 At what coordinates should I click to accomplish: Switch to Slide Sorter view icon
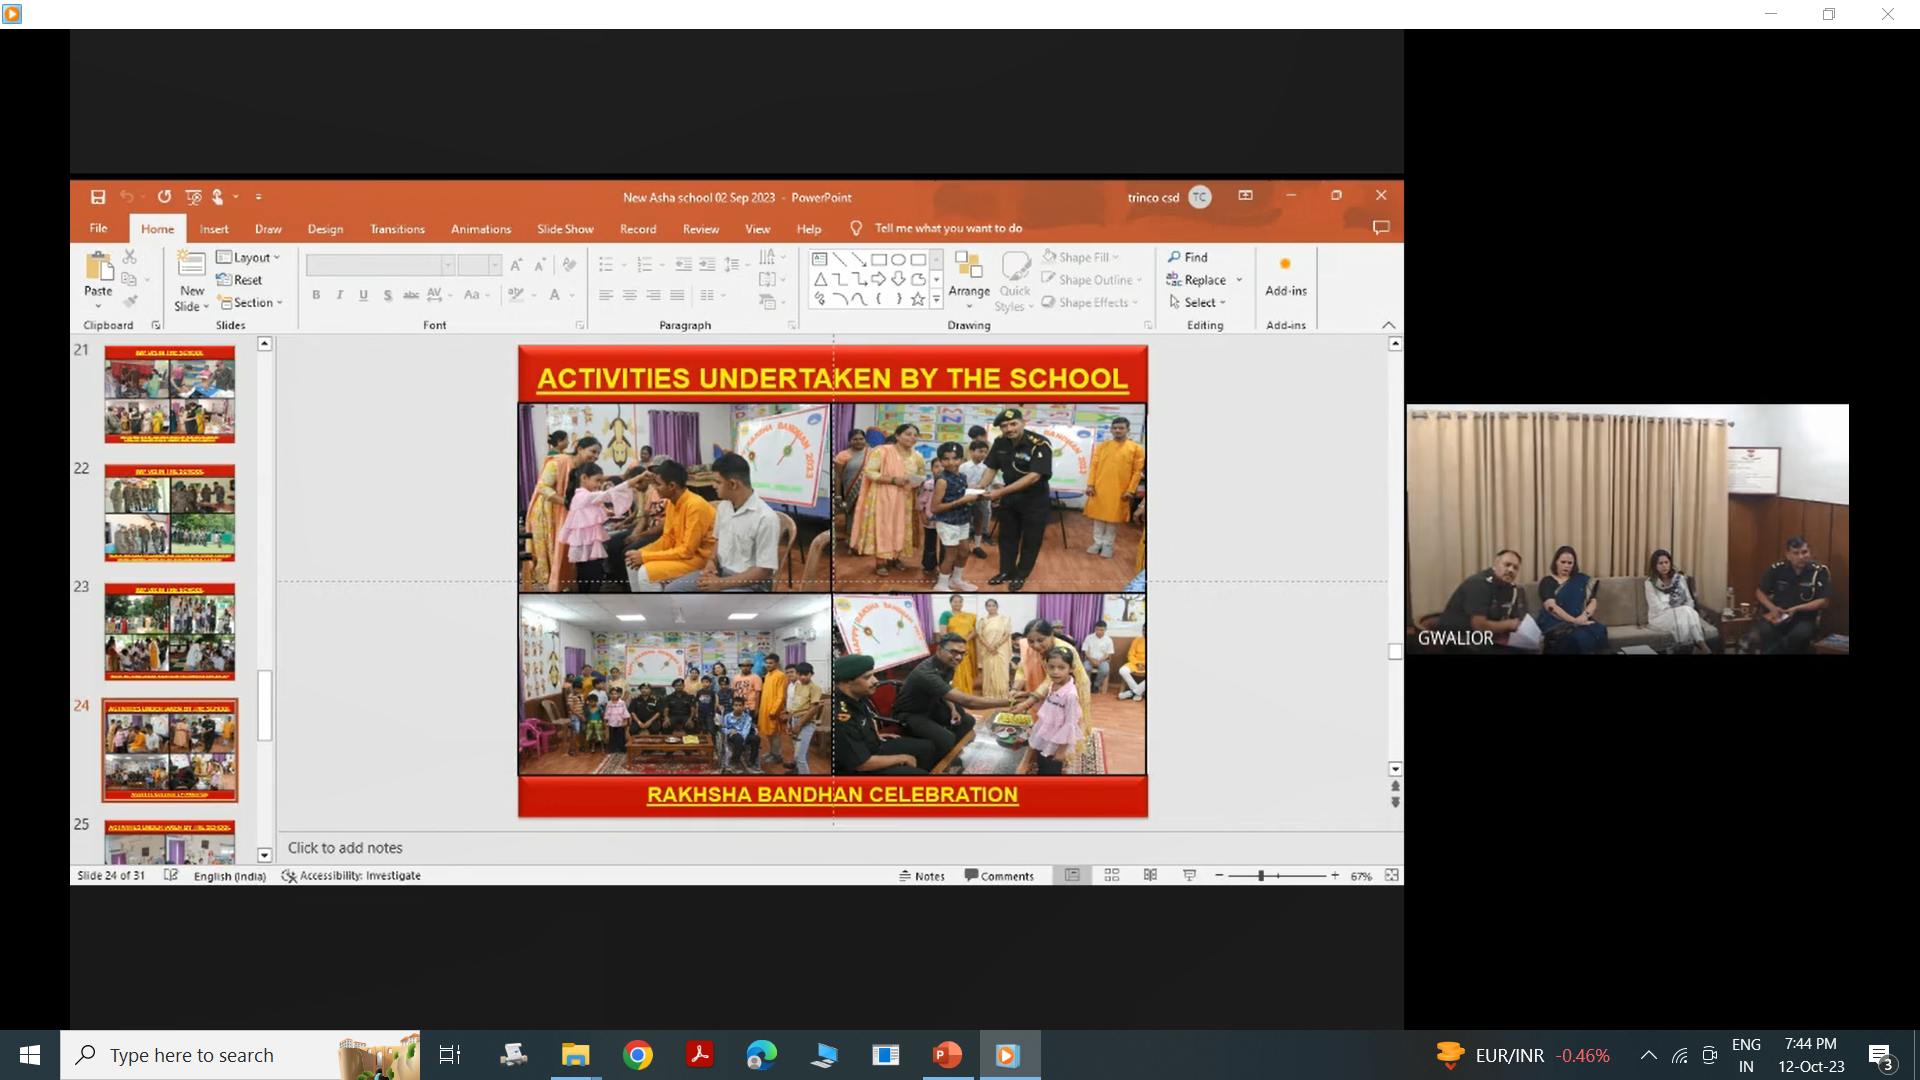click(x=1111, y=875)
